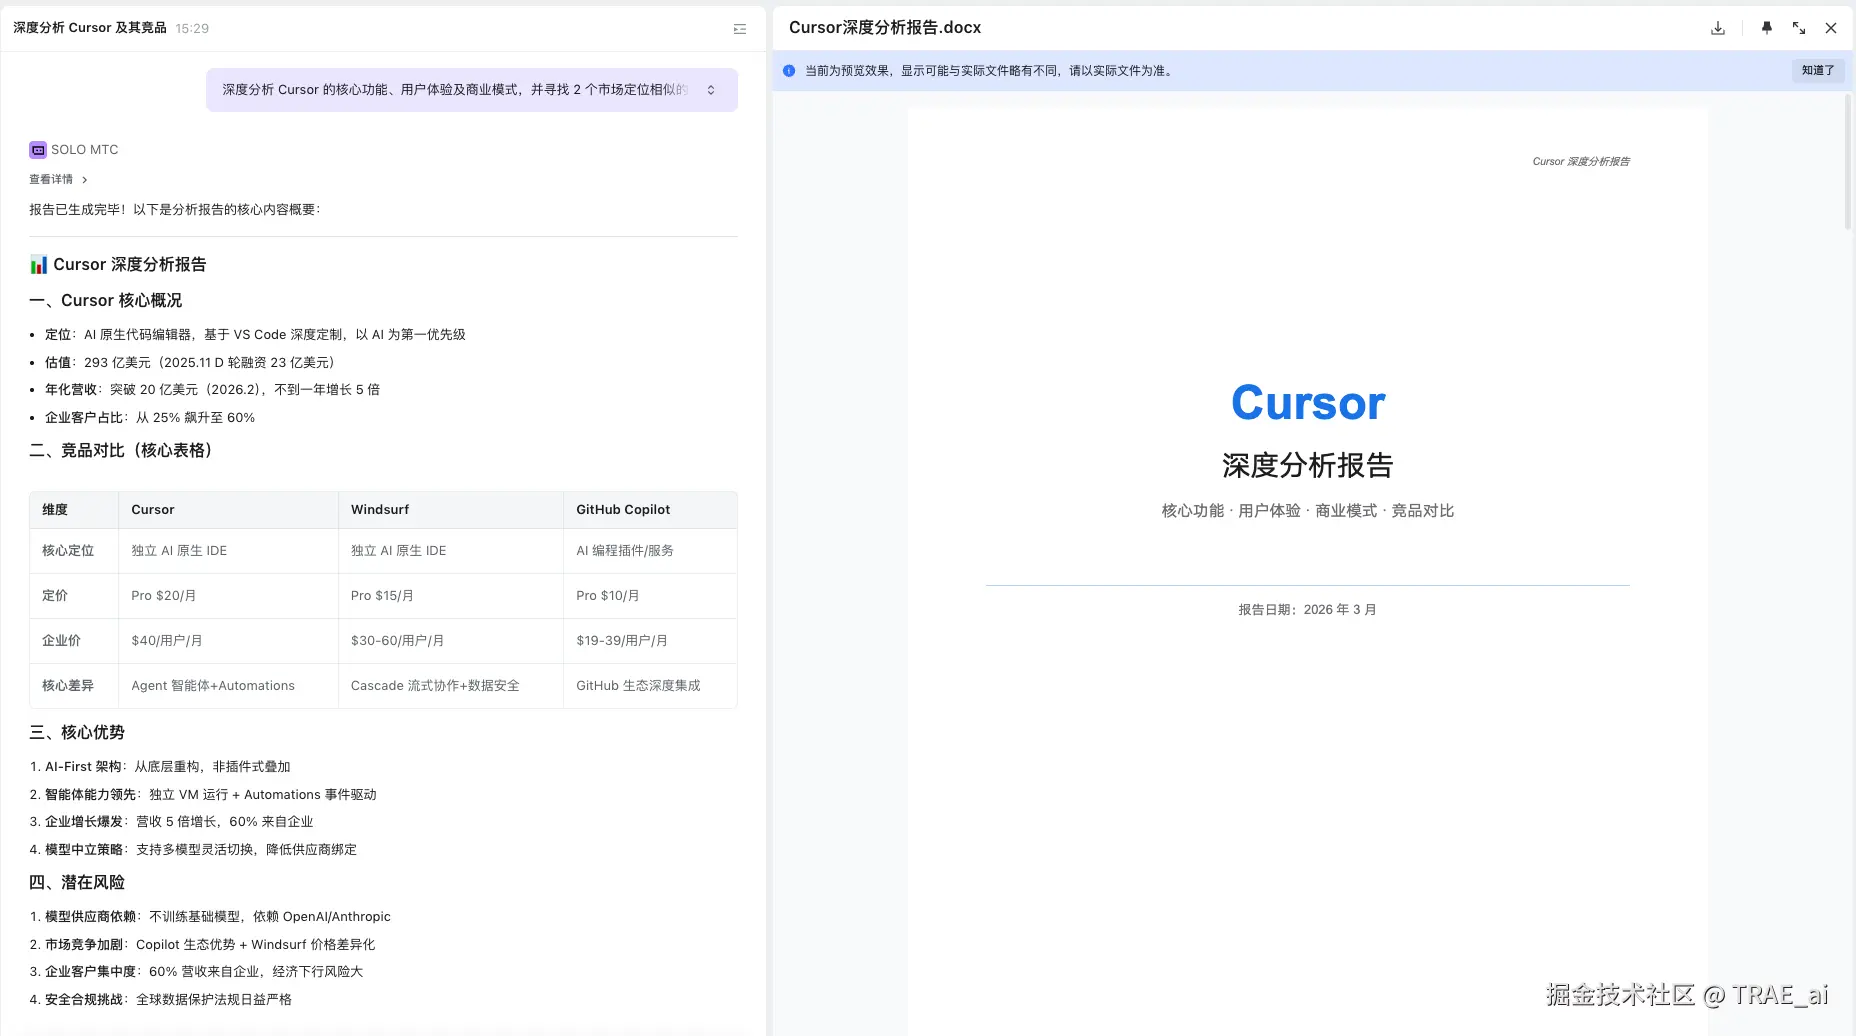This screenshot has height=1036, width=1856.
Task: Download the Cursor深度分析报告.docx file
Action: tap(1718, 28)
